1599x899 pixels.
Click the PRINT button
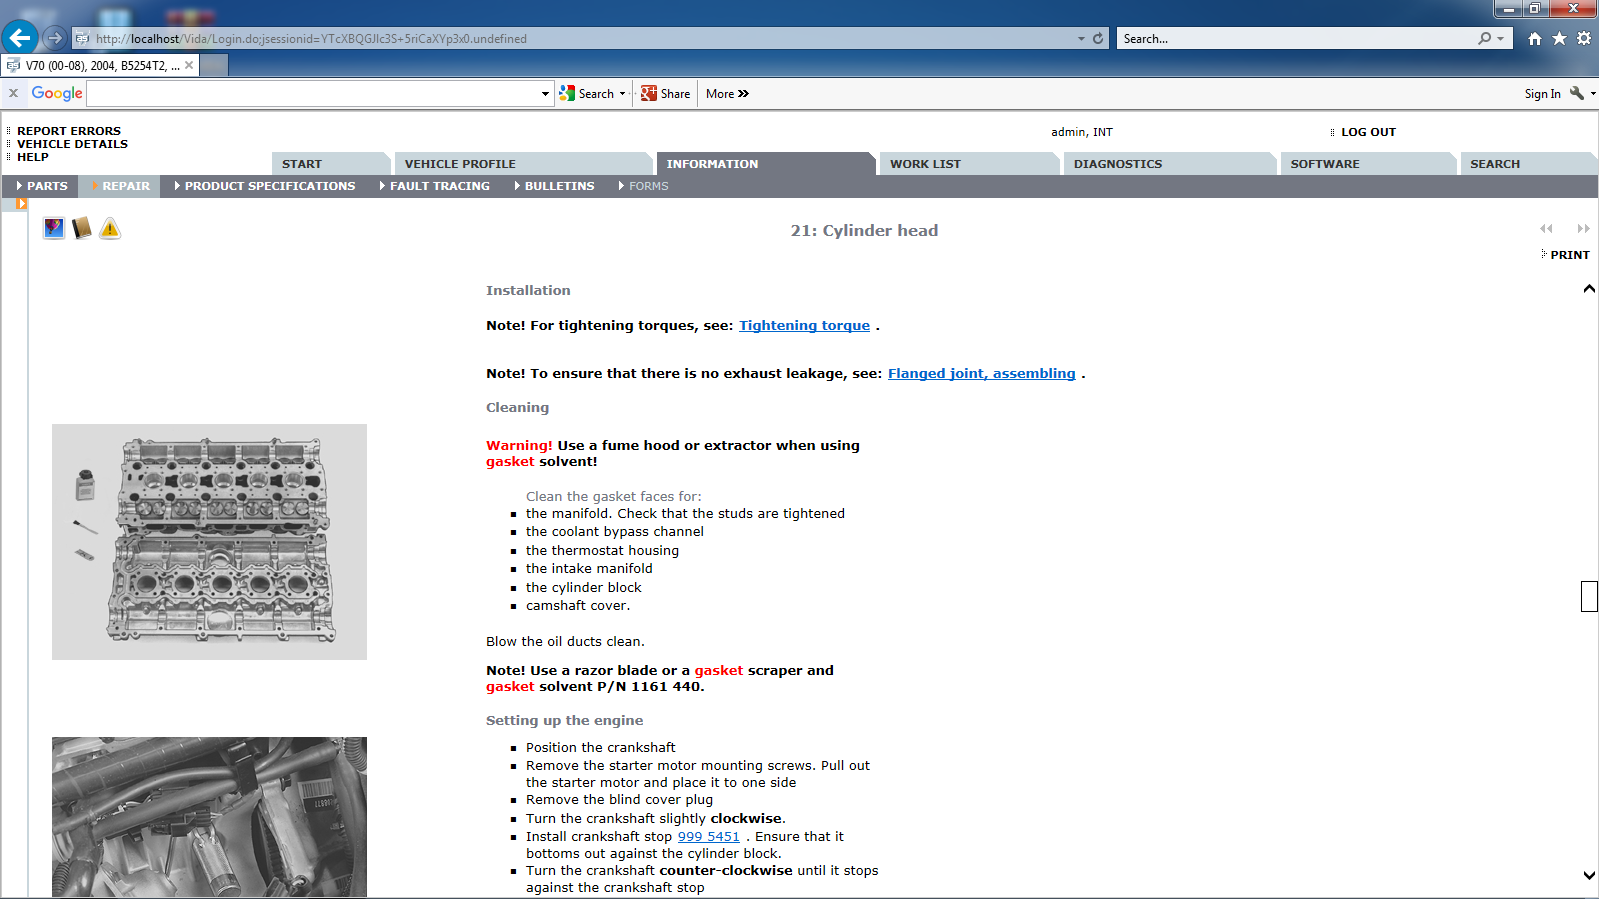tap(1569, 255)
